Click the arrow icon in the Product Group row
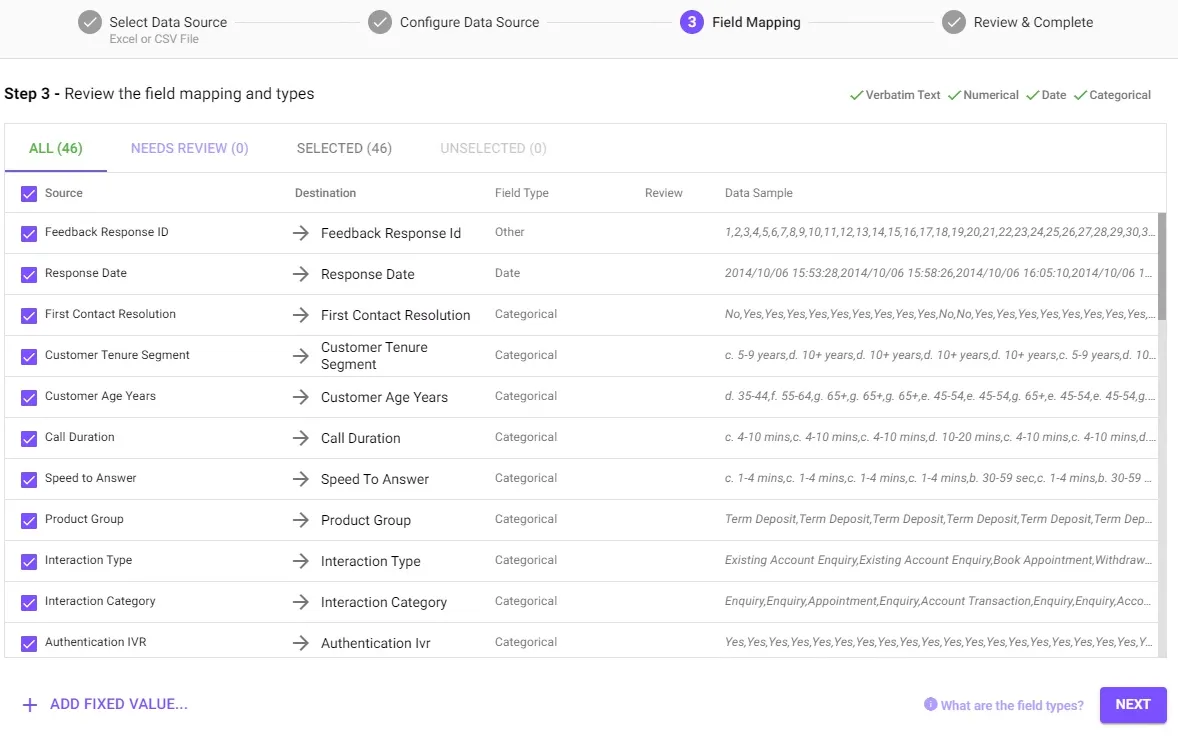This screenshot has height=736, width=1178. click(301, 520)
